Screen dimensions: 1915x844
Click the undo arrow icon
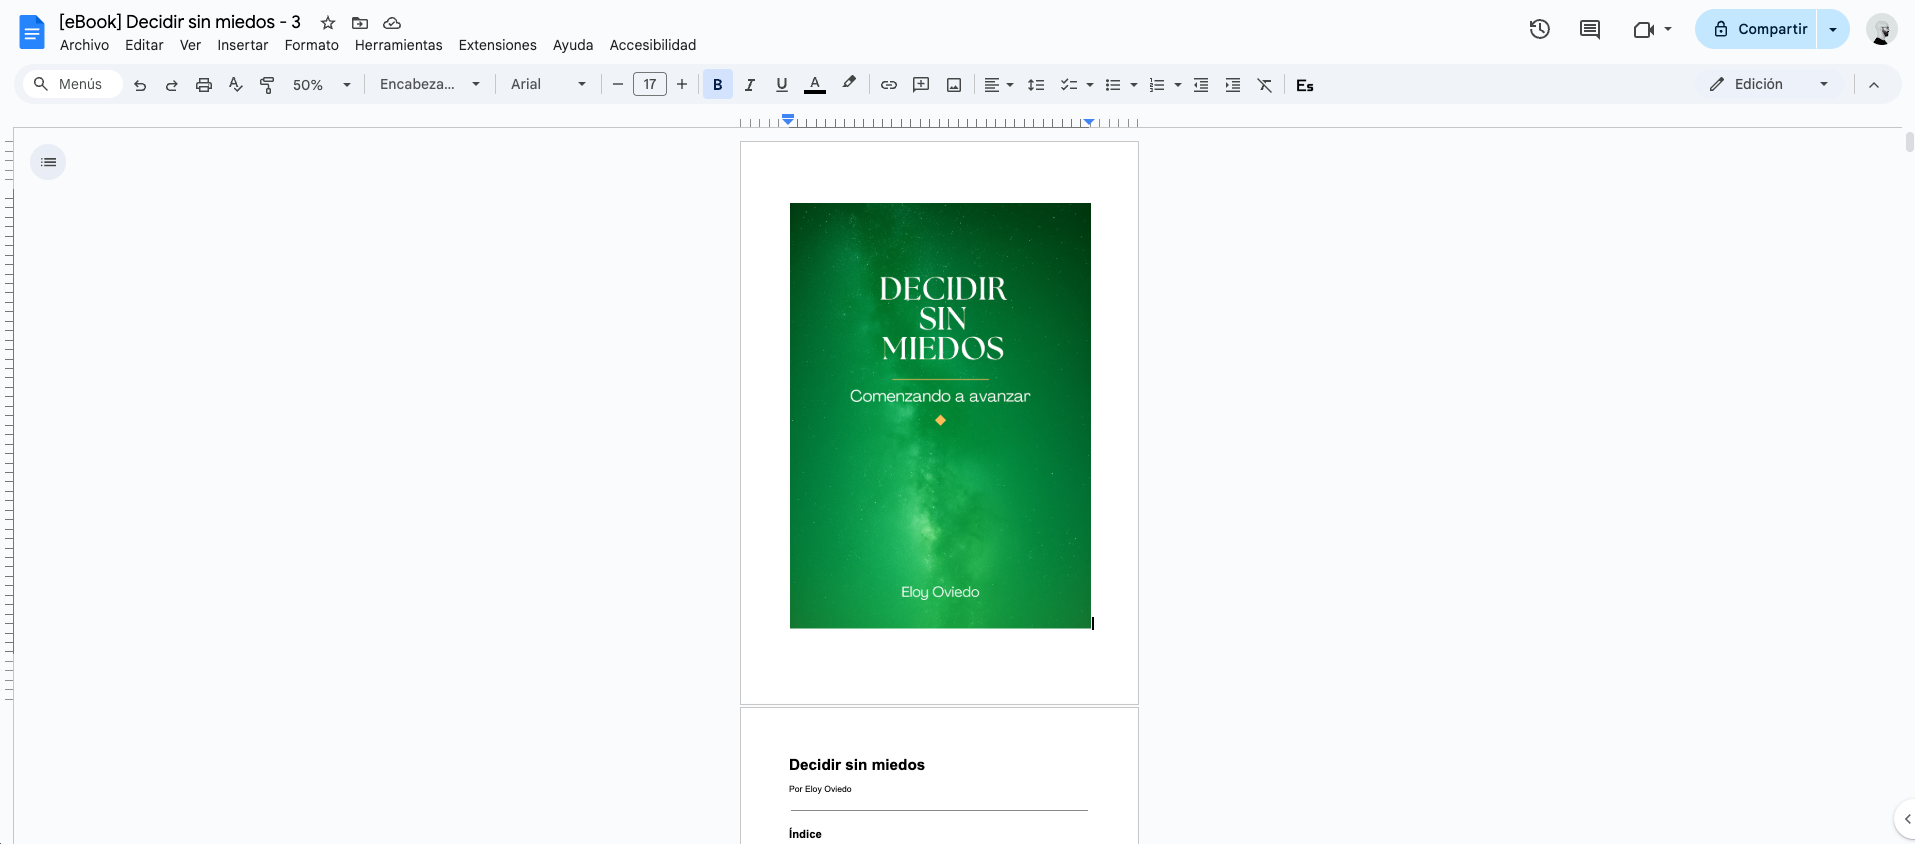point(140,85)
